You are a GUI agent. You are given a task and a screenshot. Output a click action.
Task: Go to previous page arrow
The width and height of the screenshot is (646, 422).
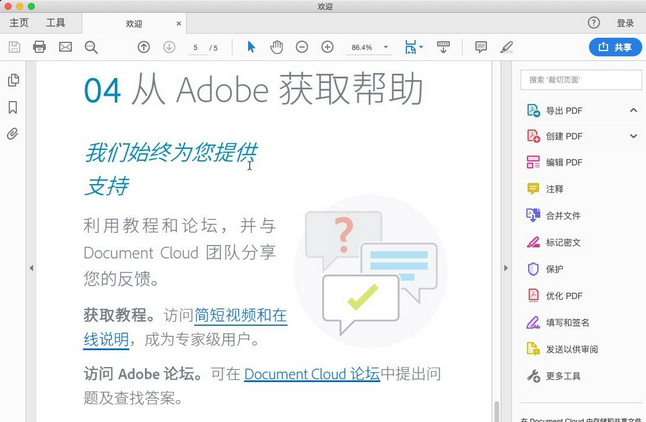pyautogui.click(x=143, y=47)
